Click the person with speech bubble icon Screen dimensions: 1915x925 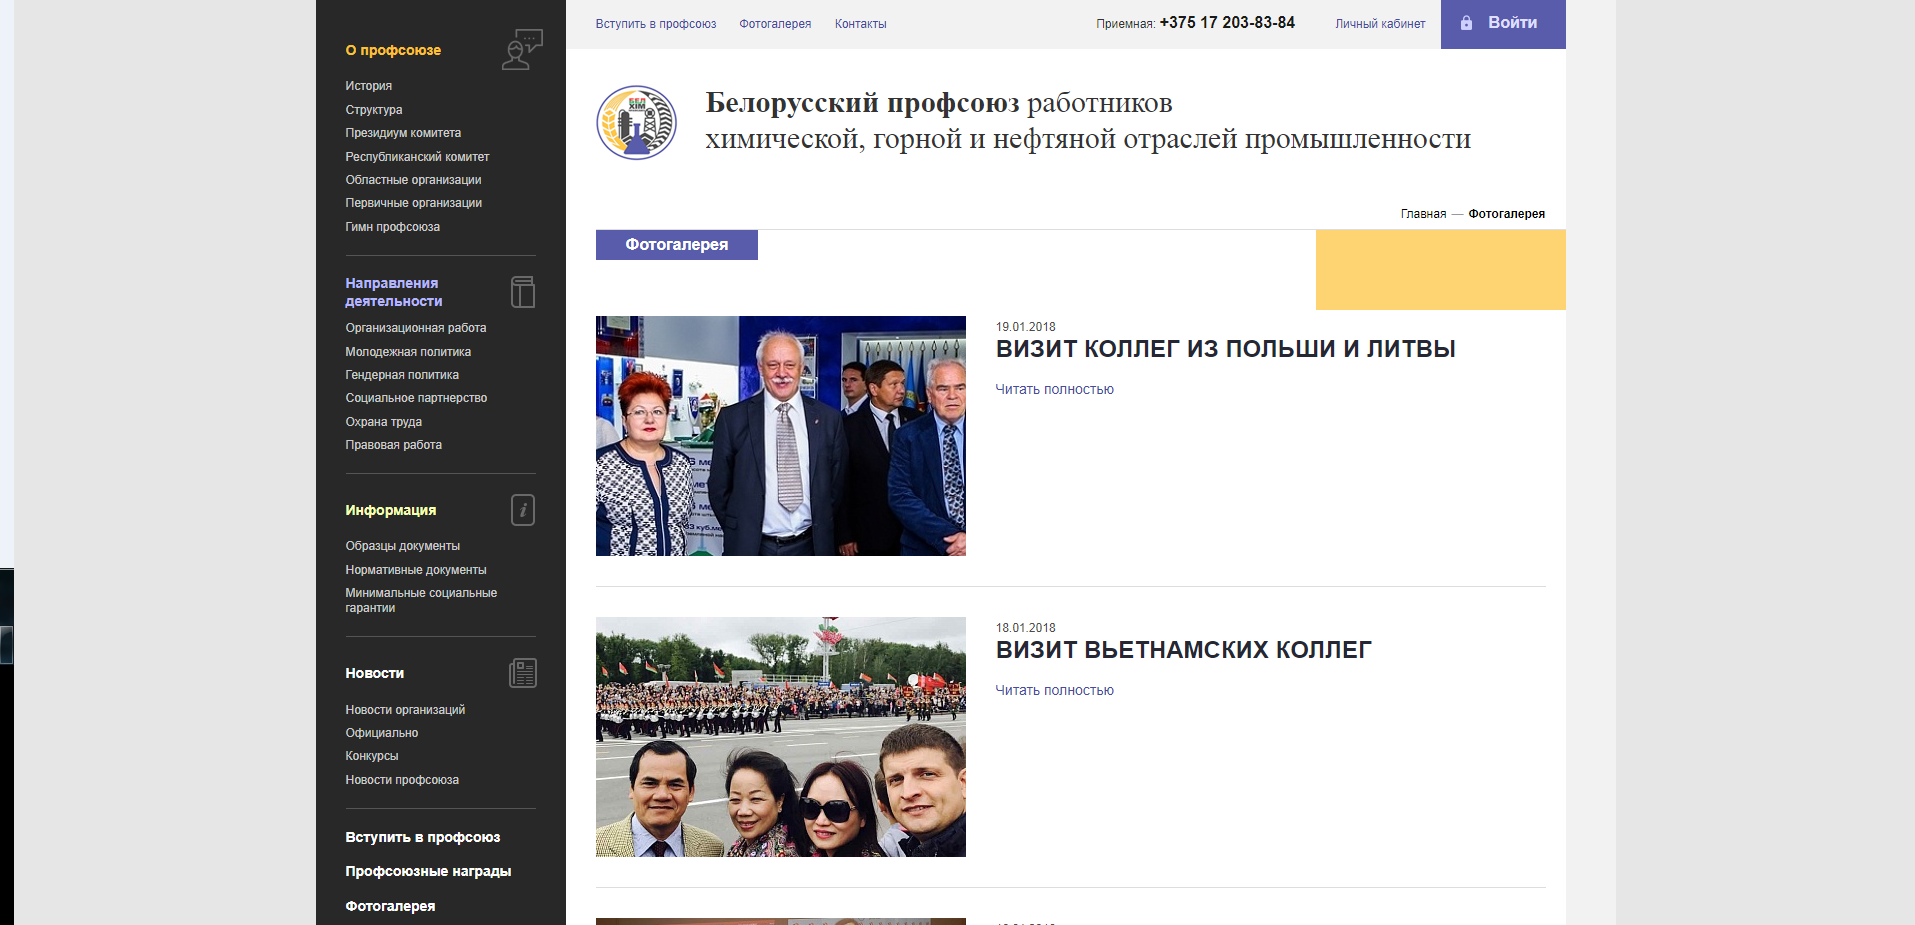[x=522, y=49]
